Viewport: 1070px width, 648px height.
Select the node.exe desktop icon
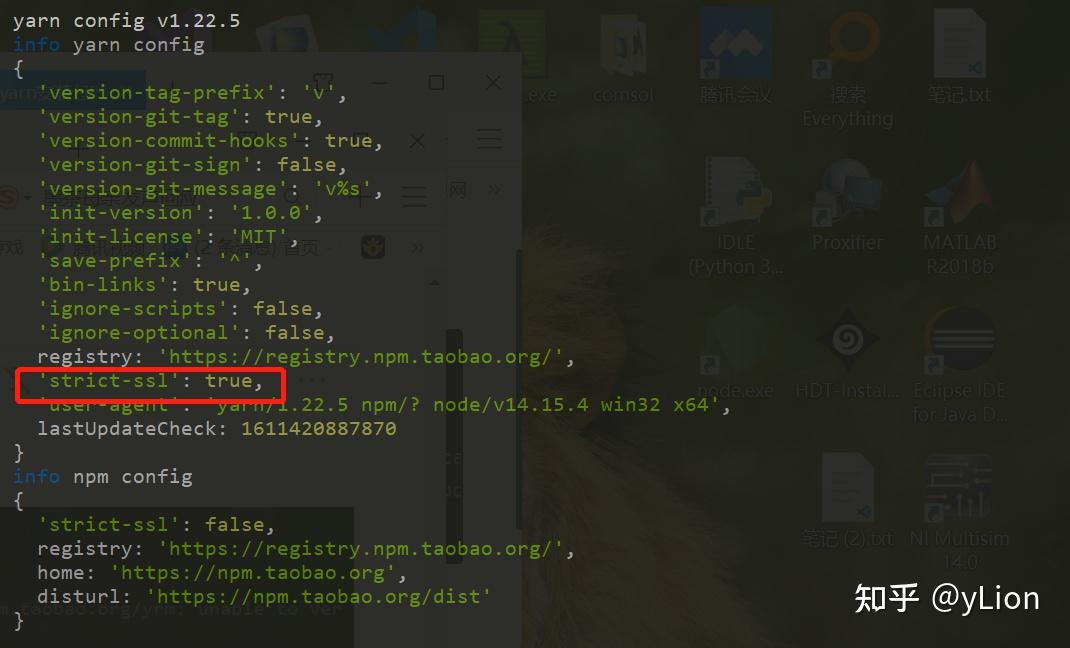736,355
